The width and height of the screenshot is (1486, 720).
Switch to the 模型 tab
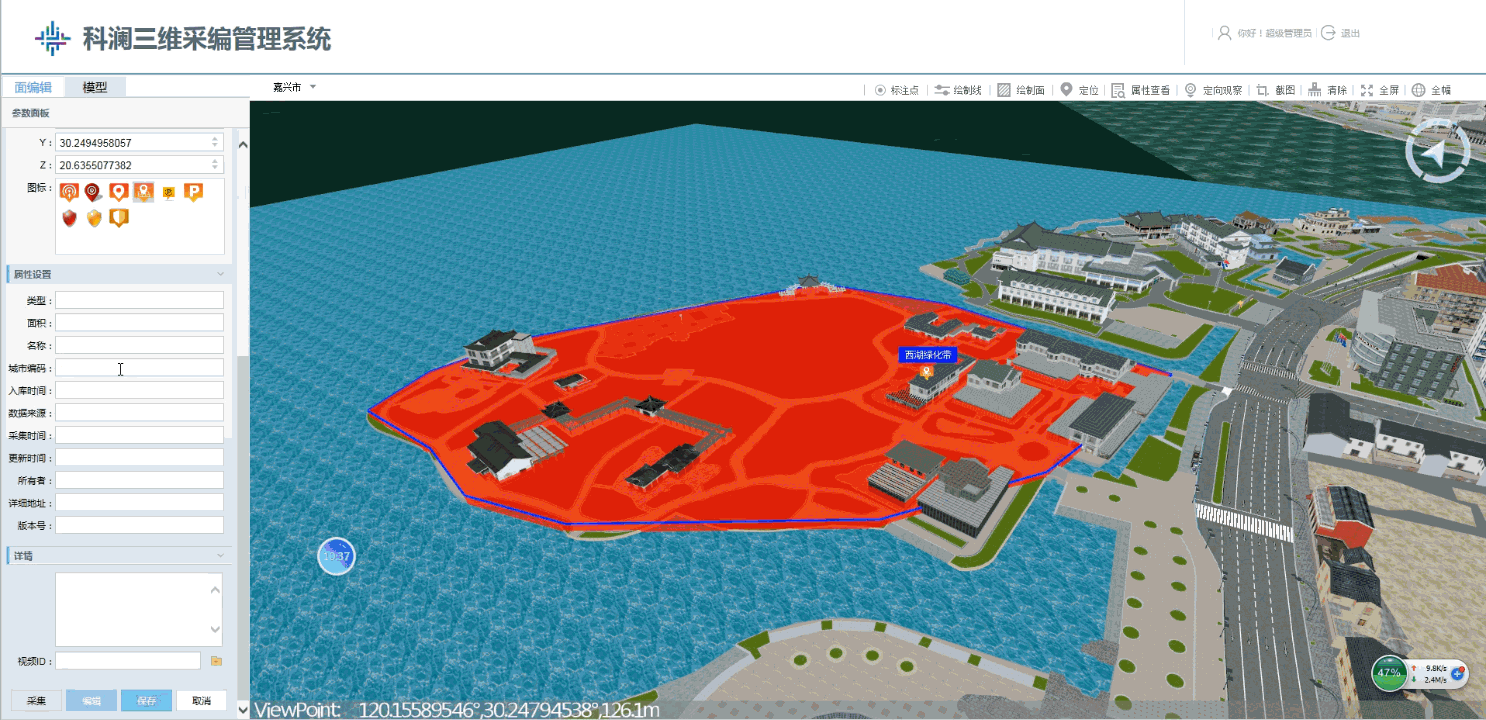95,87
